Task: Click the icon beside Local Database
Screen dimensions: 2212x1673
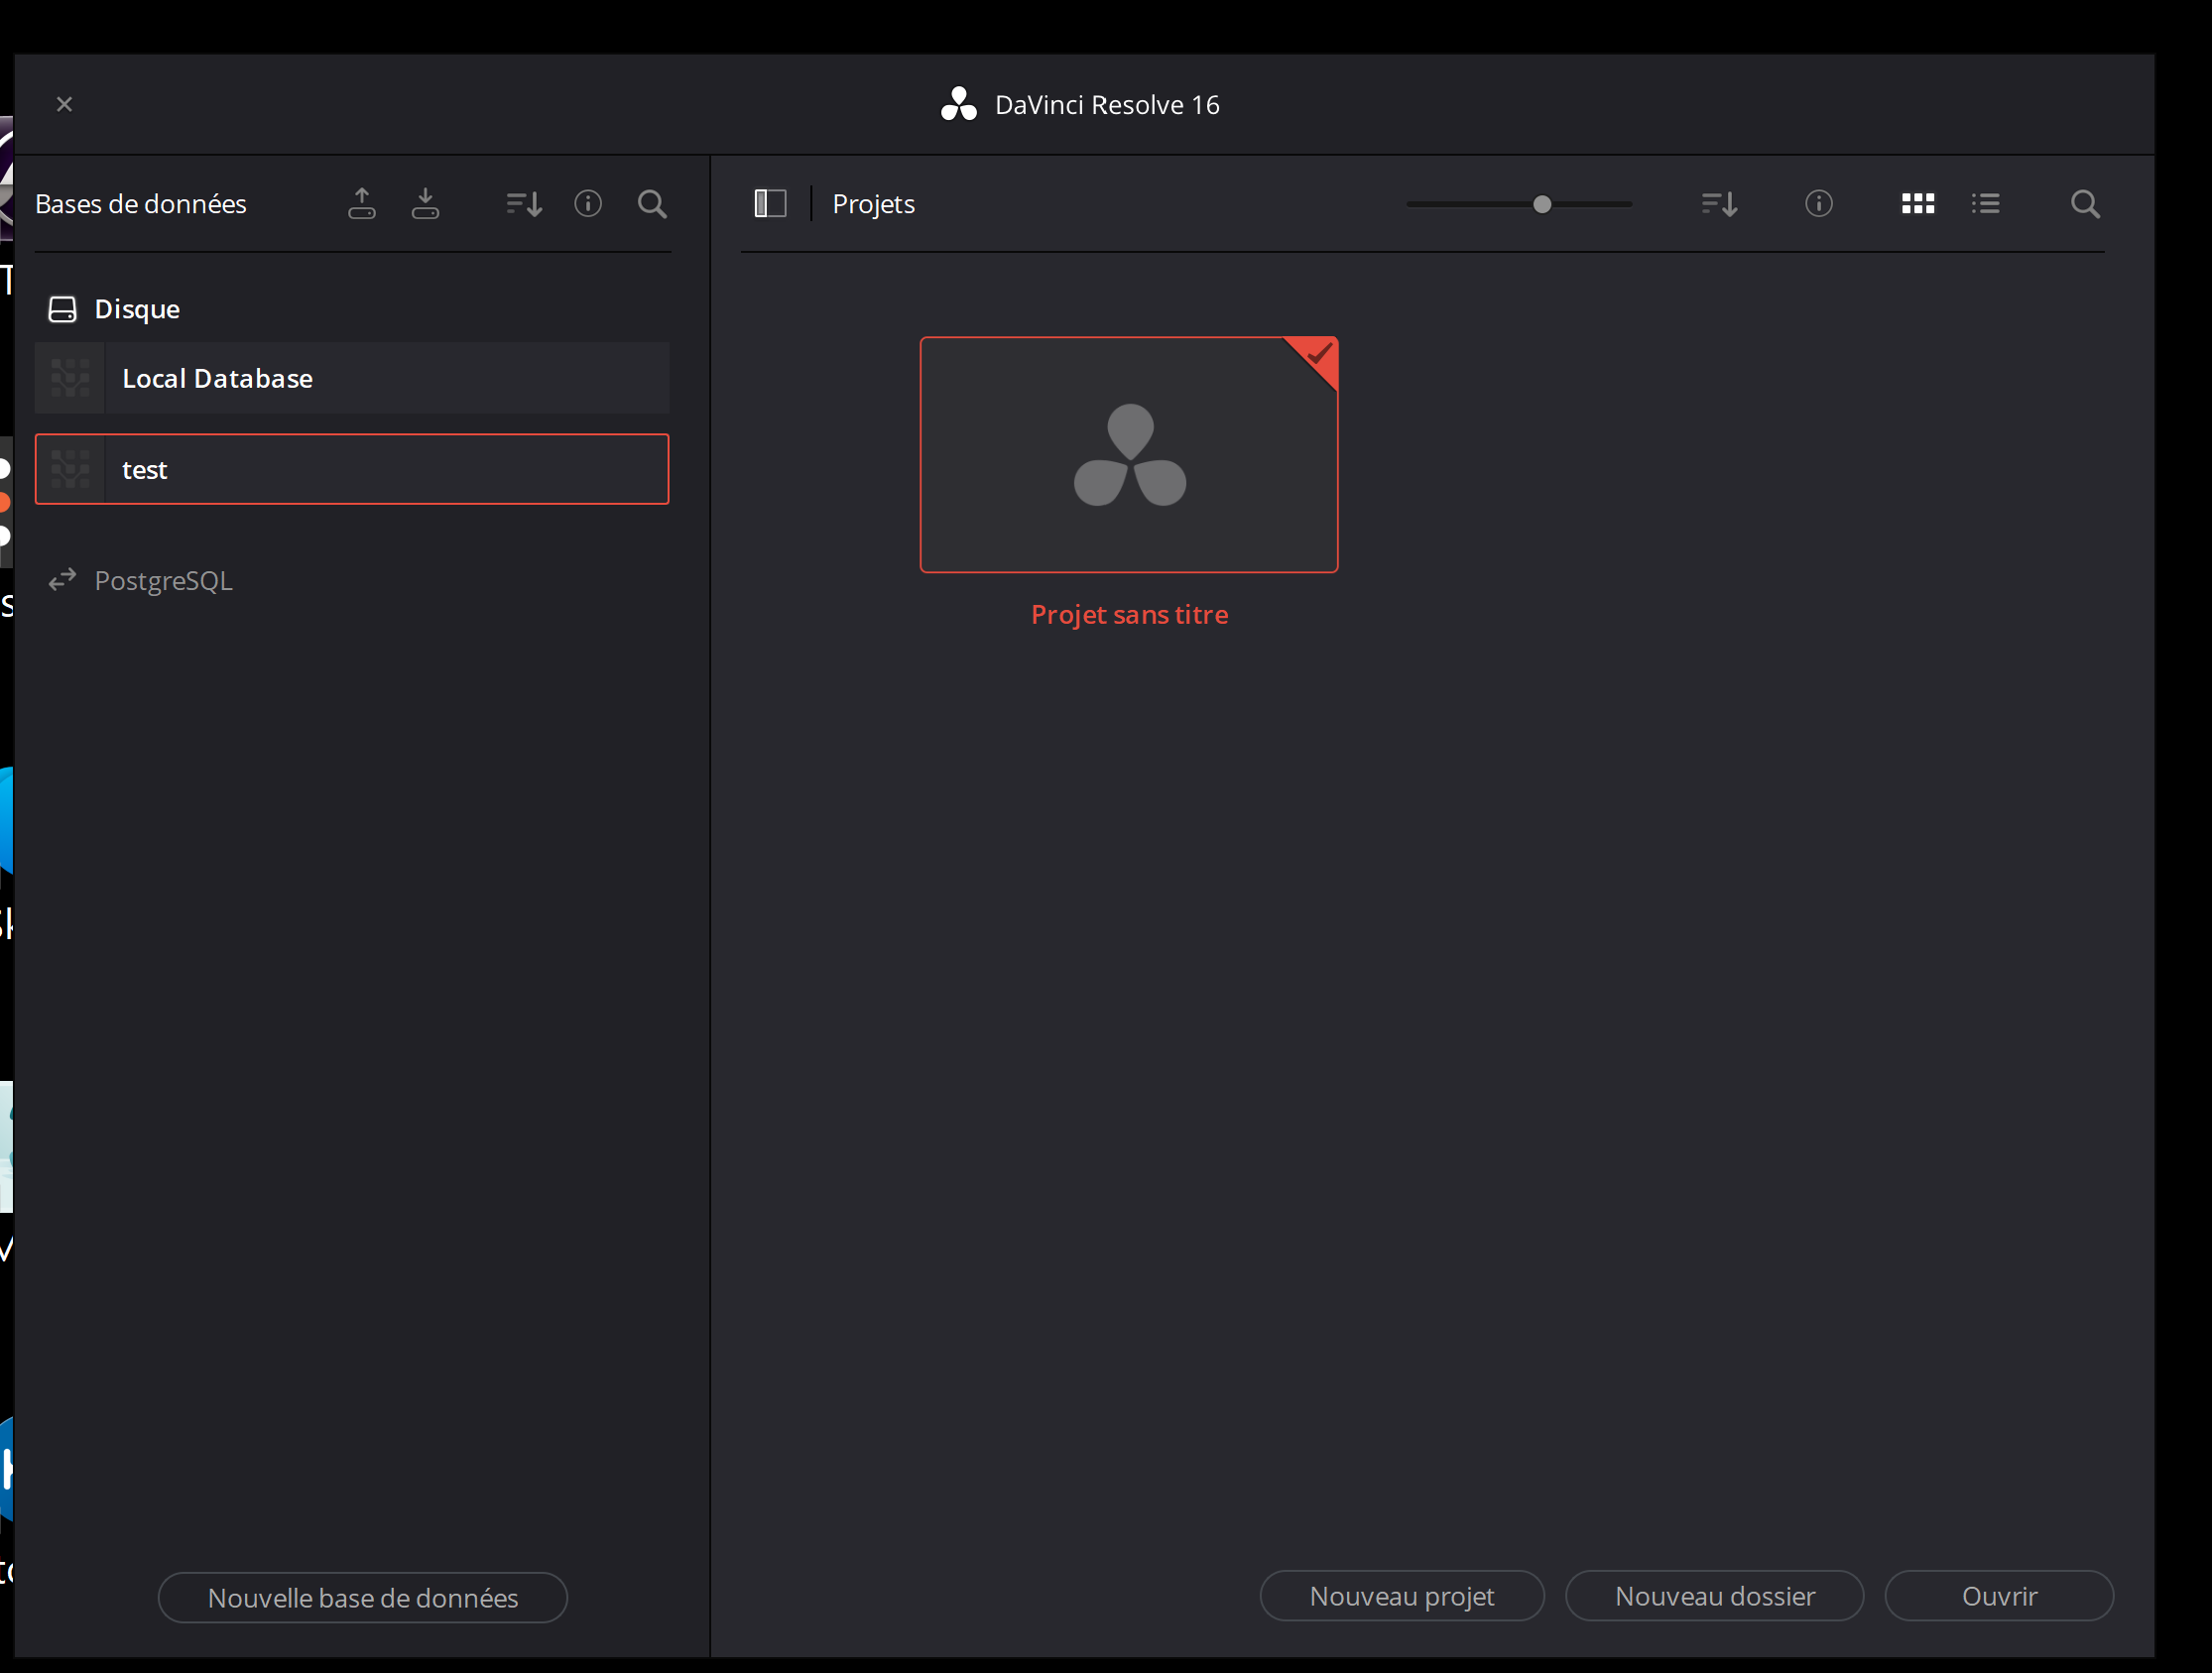Action: coord(70,378)
